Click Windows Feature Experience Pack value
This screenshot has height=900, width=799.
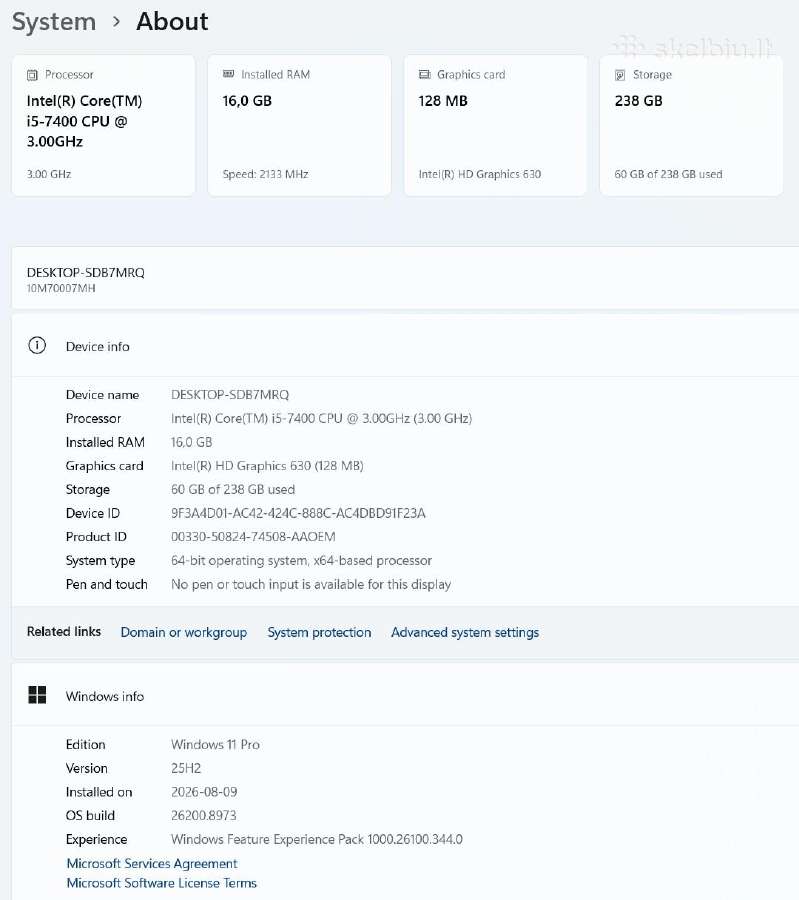pyautogui.click(x=317, y=839)
